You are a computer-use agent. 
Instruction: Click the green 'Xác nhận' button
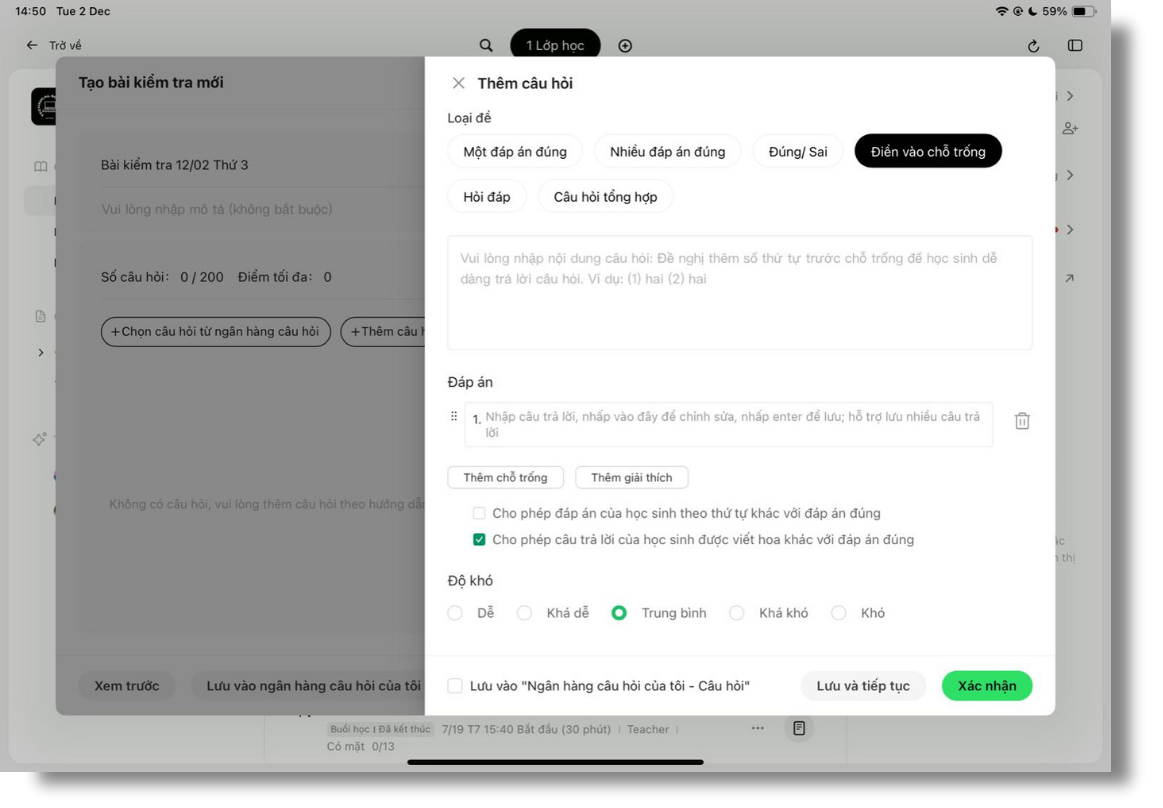tap(986, 686)
